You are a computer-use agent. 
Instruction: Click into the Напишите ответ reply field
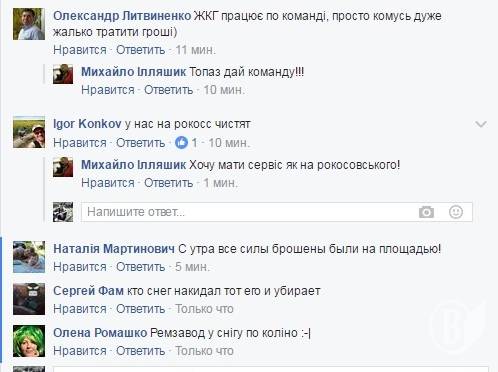pos(277,212)
